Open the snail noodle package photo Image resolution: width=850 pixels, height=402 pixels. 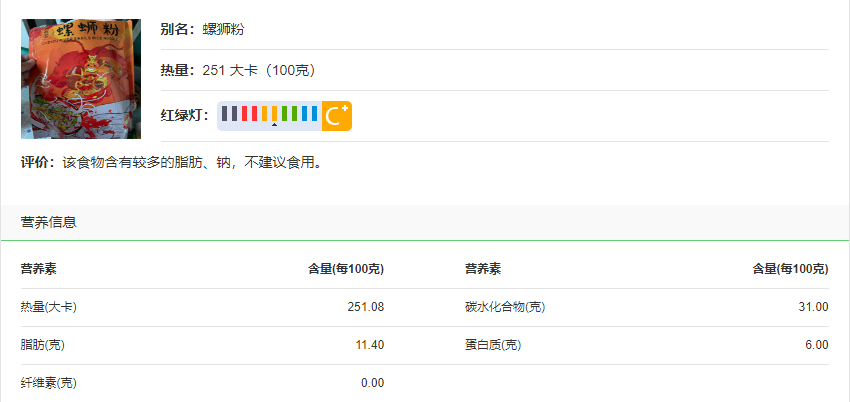coord(81,79)
